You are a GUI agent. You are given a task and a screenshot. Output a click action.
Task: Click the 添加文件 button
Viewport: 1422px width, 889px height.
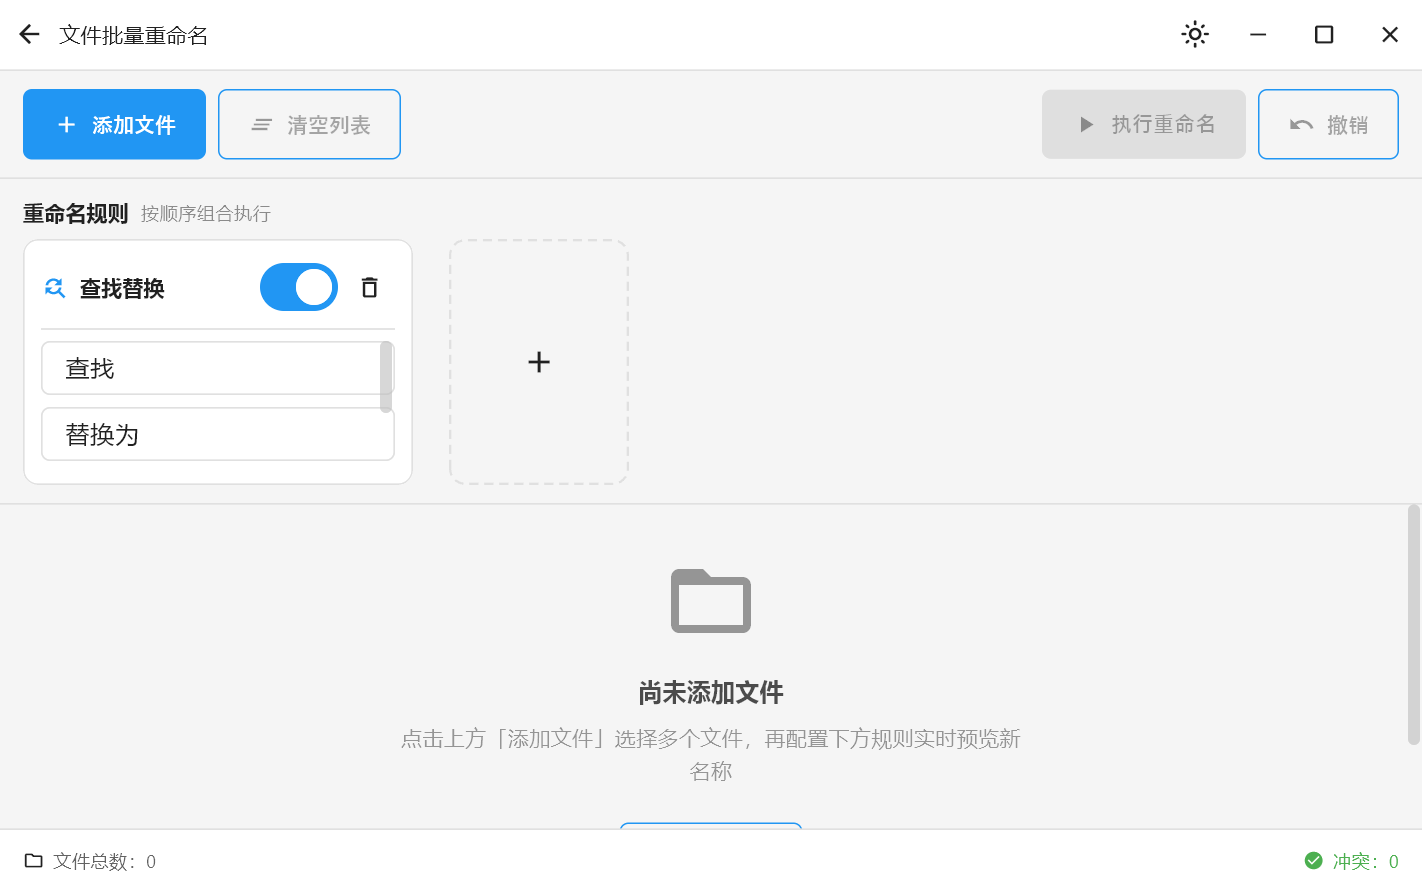114,124
